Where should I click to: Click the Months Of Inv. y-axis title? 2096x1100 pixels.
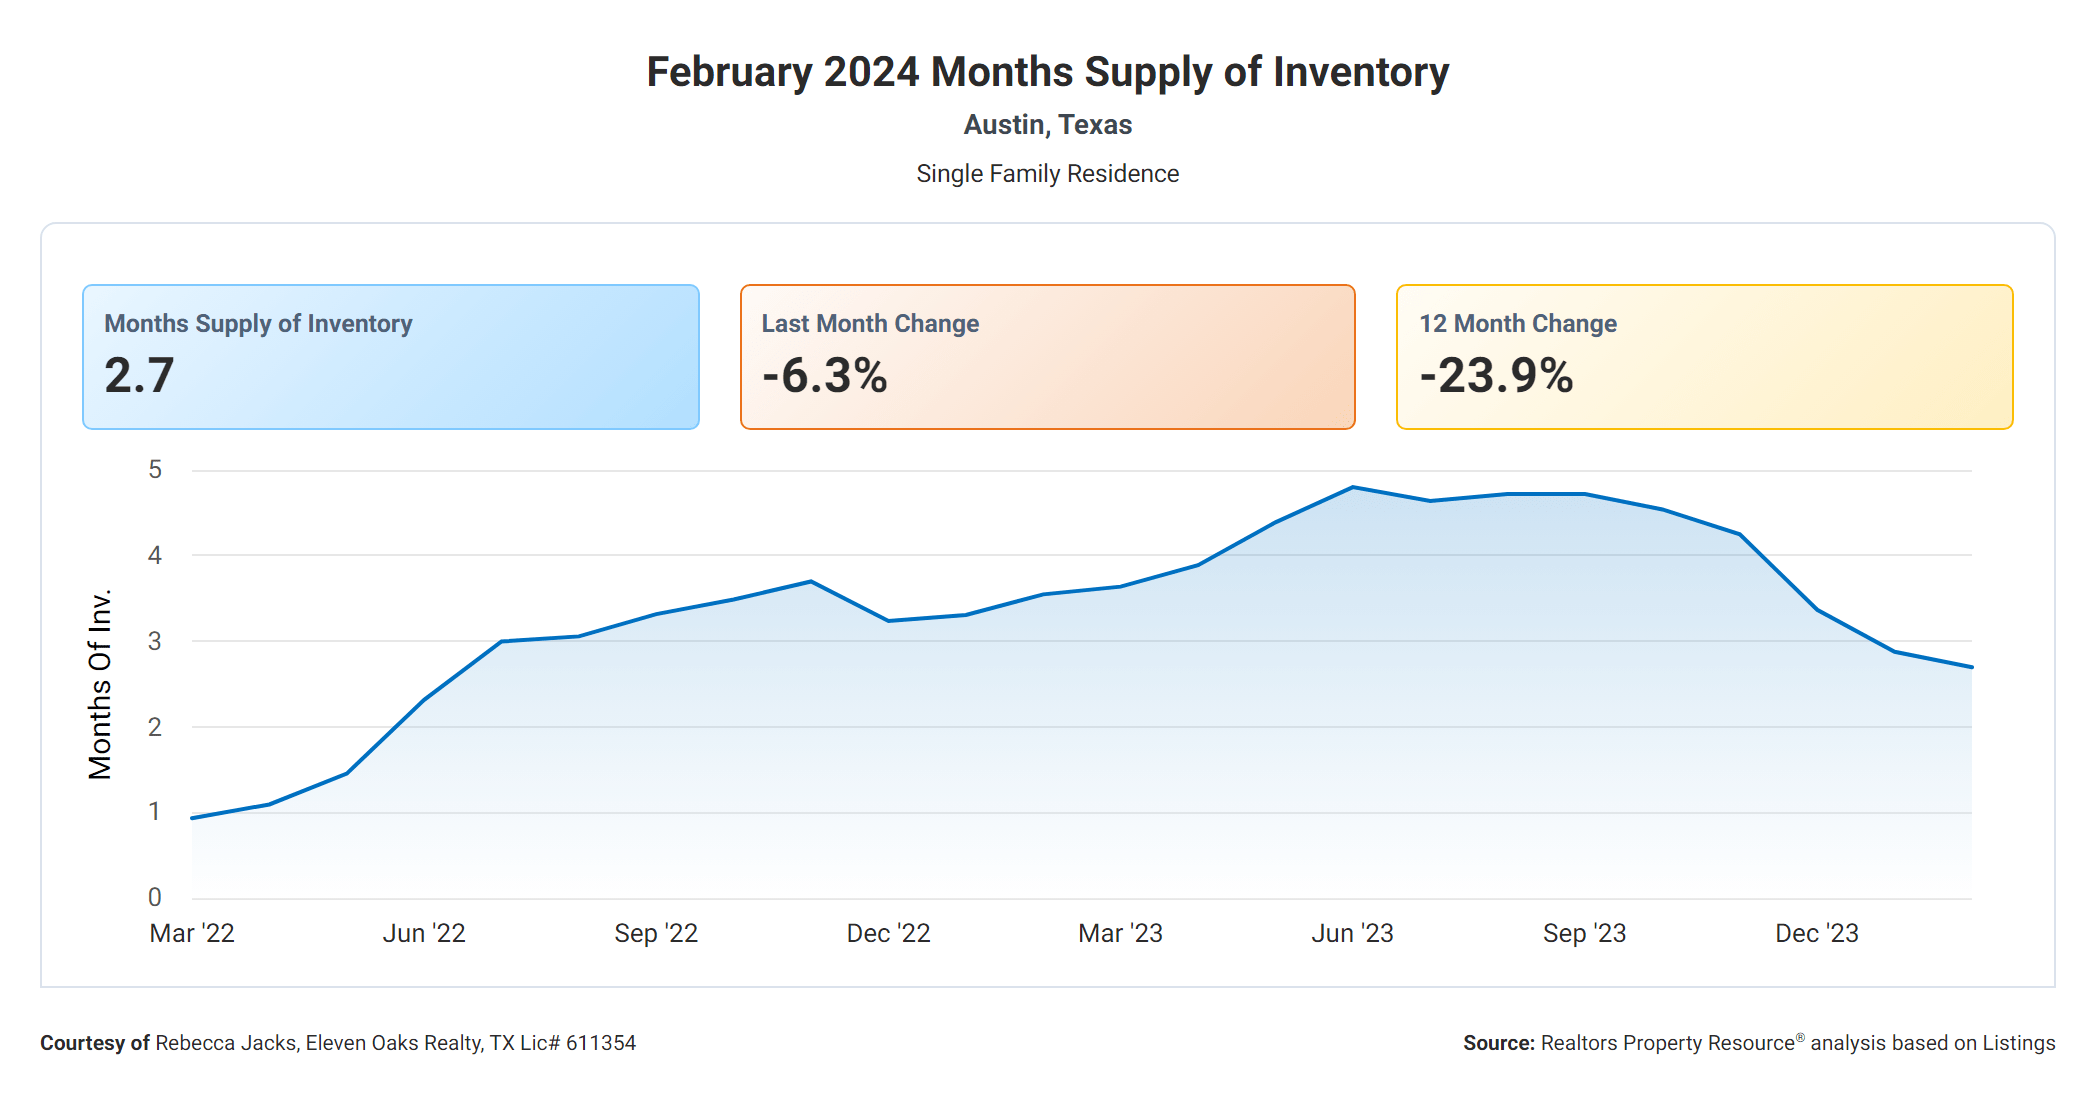[x=100, y=684]
